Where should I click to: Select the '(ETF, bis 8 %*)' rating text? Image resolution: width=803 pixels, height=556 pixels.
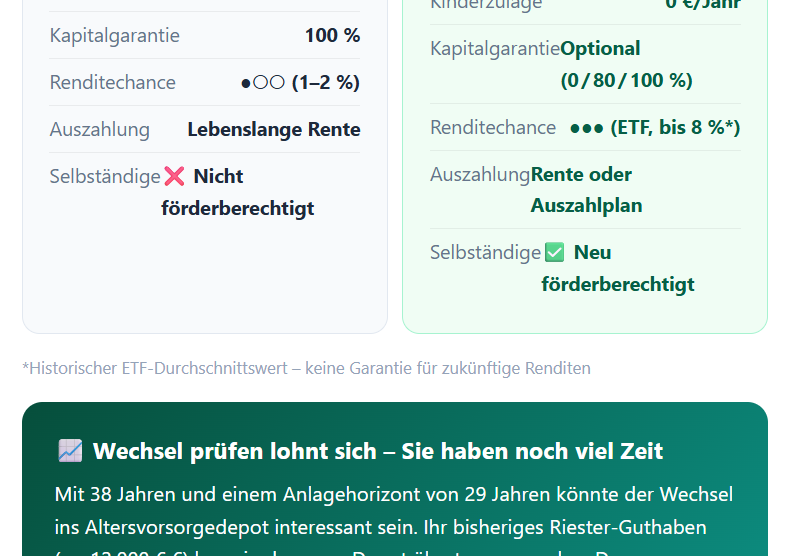(675, 127)
